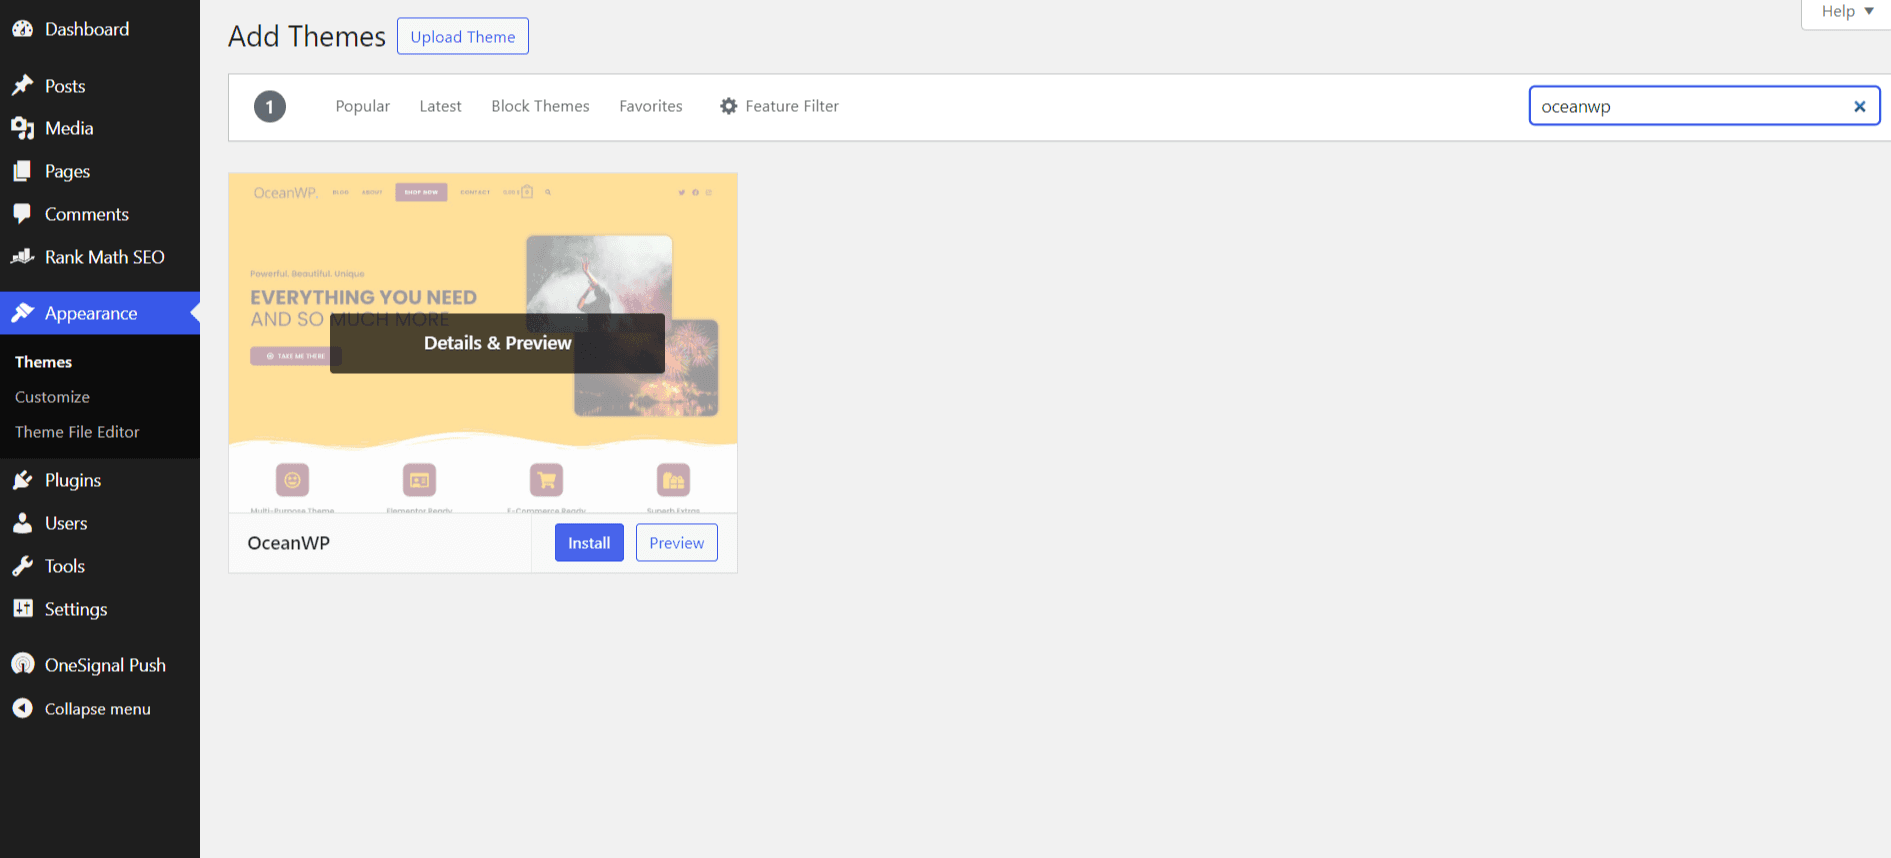Open Customize submenu item

click(x=52, y=397)
